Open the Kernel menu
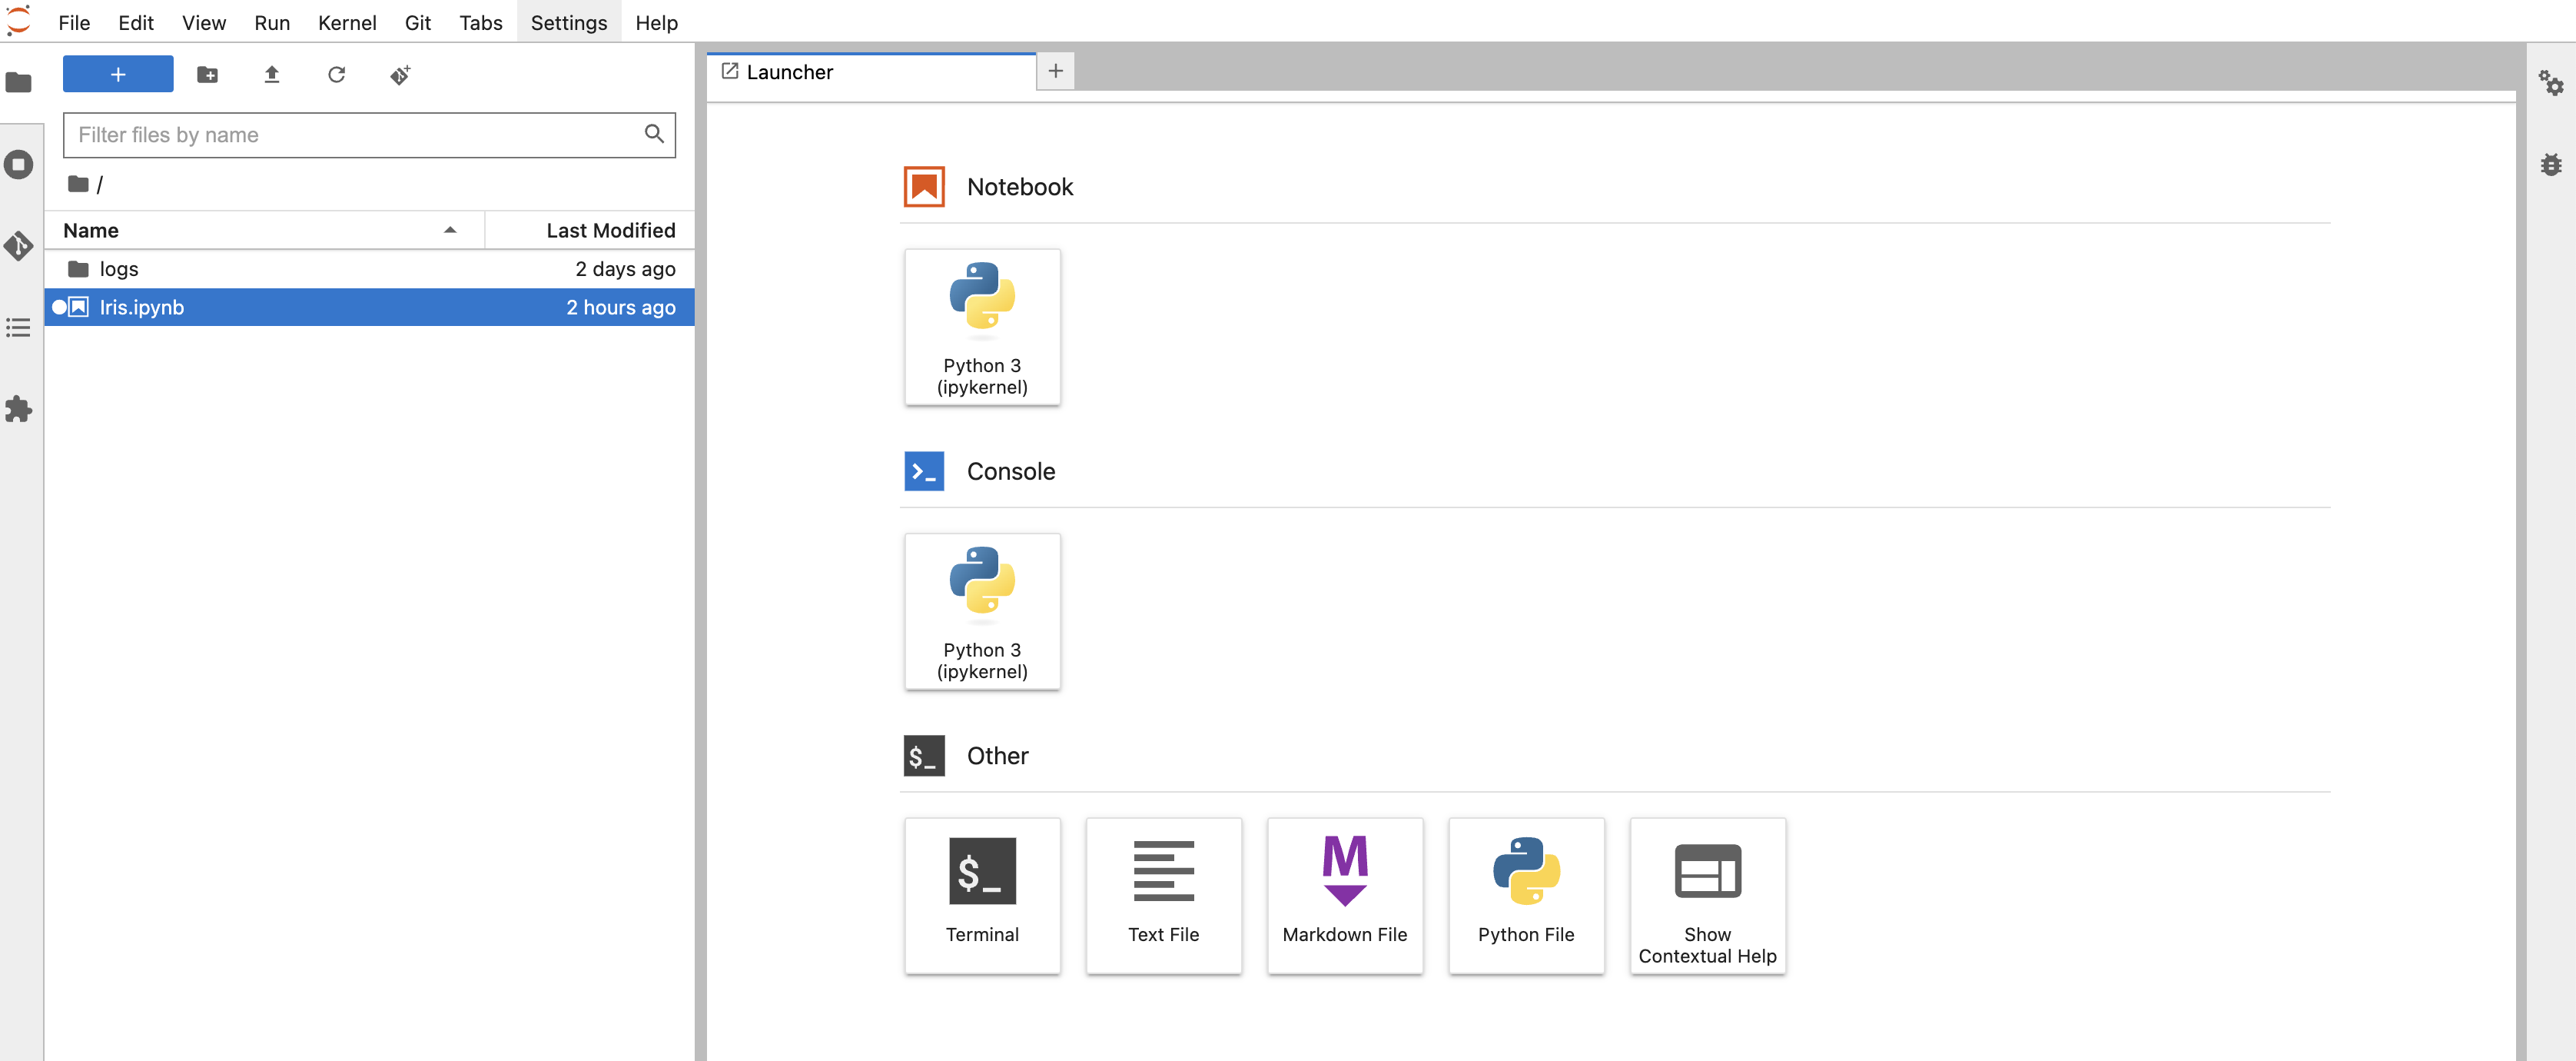 [x=346, y=22]
